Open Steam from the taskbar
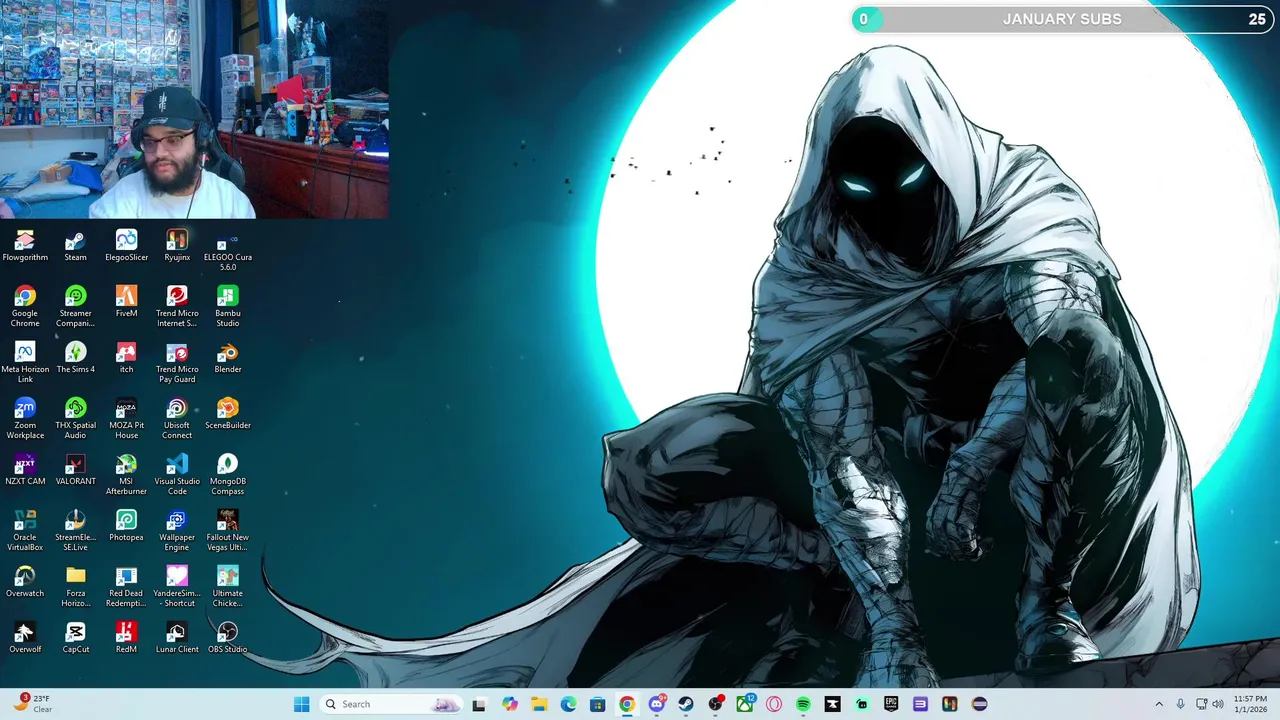1280x720 pixels. tap(686, 704)
